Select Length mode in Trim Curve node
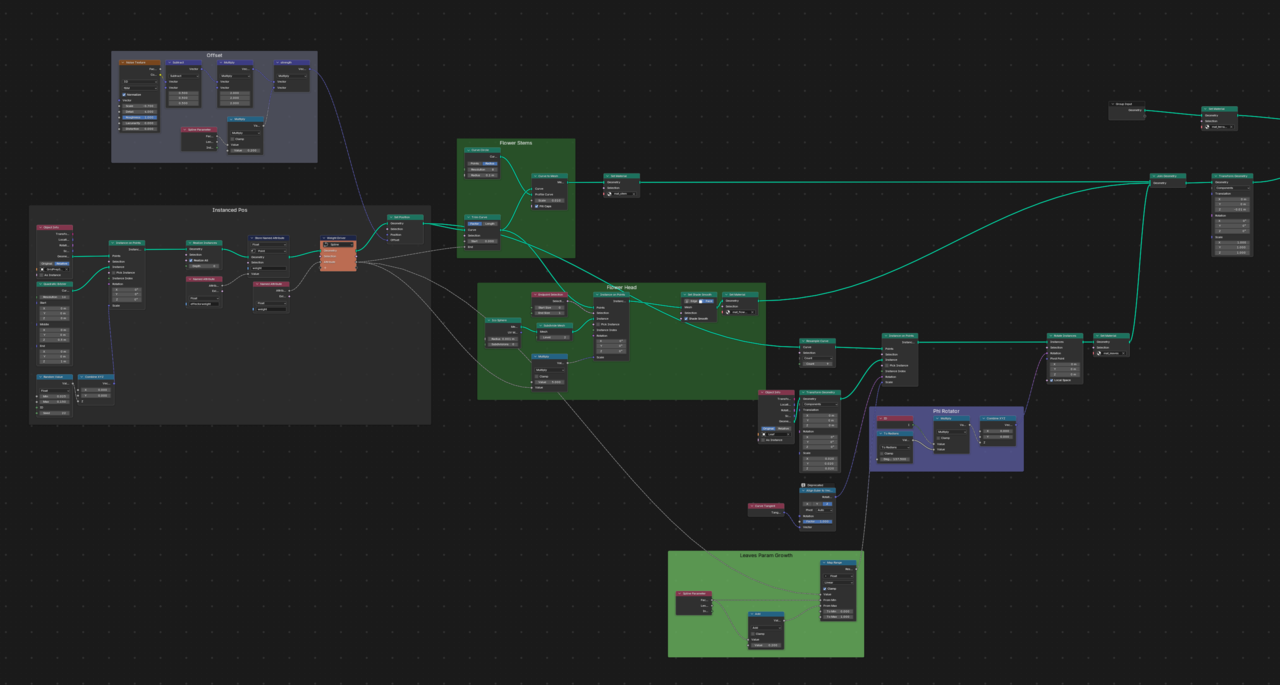Viewport: 1280px width, 685px height. tap(490, 224)
